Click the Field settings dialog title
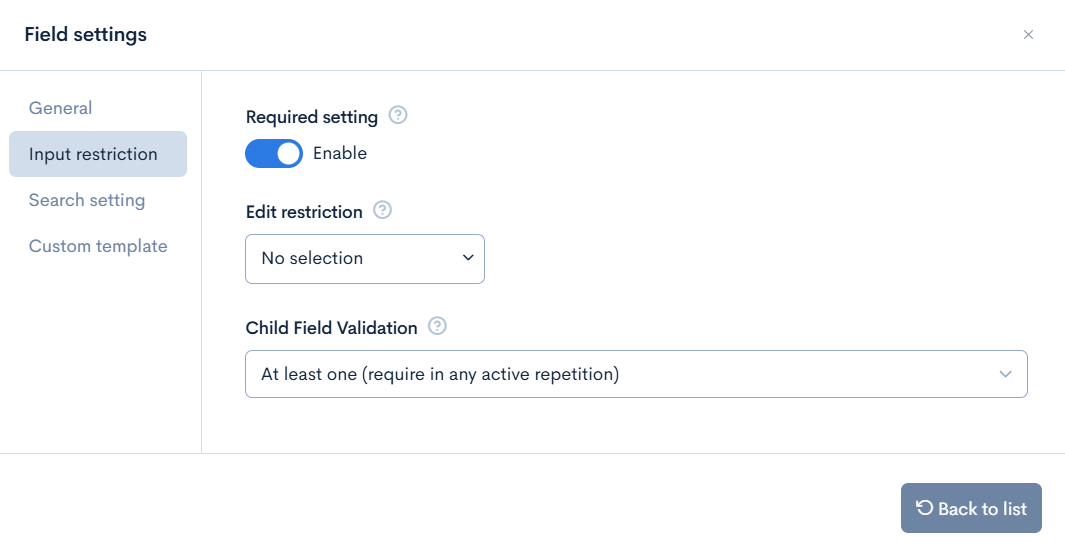Screen dimensions: 1065x555 (86, 35)
